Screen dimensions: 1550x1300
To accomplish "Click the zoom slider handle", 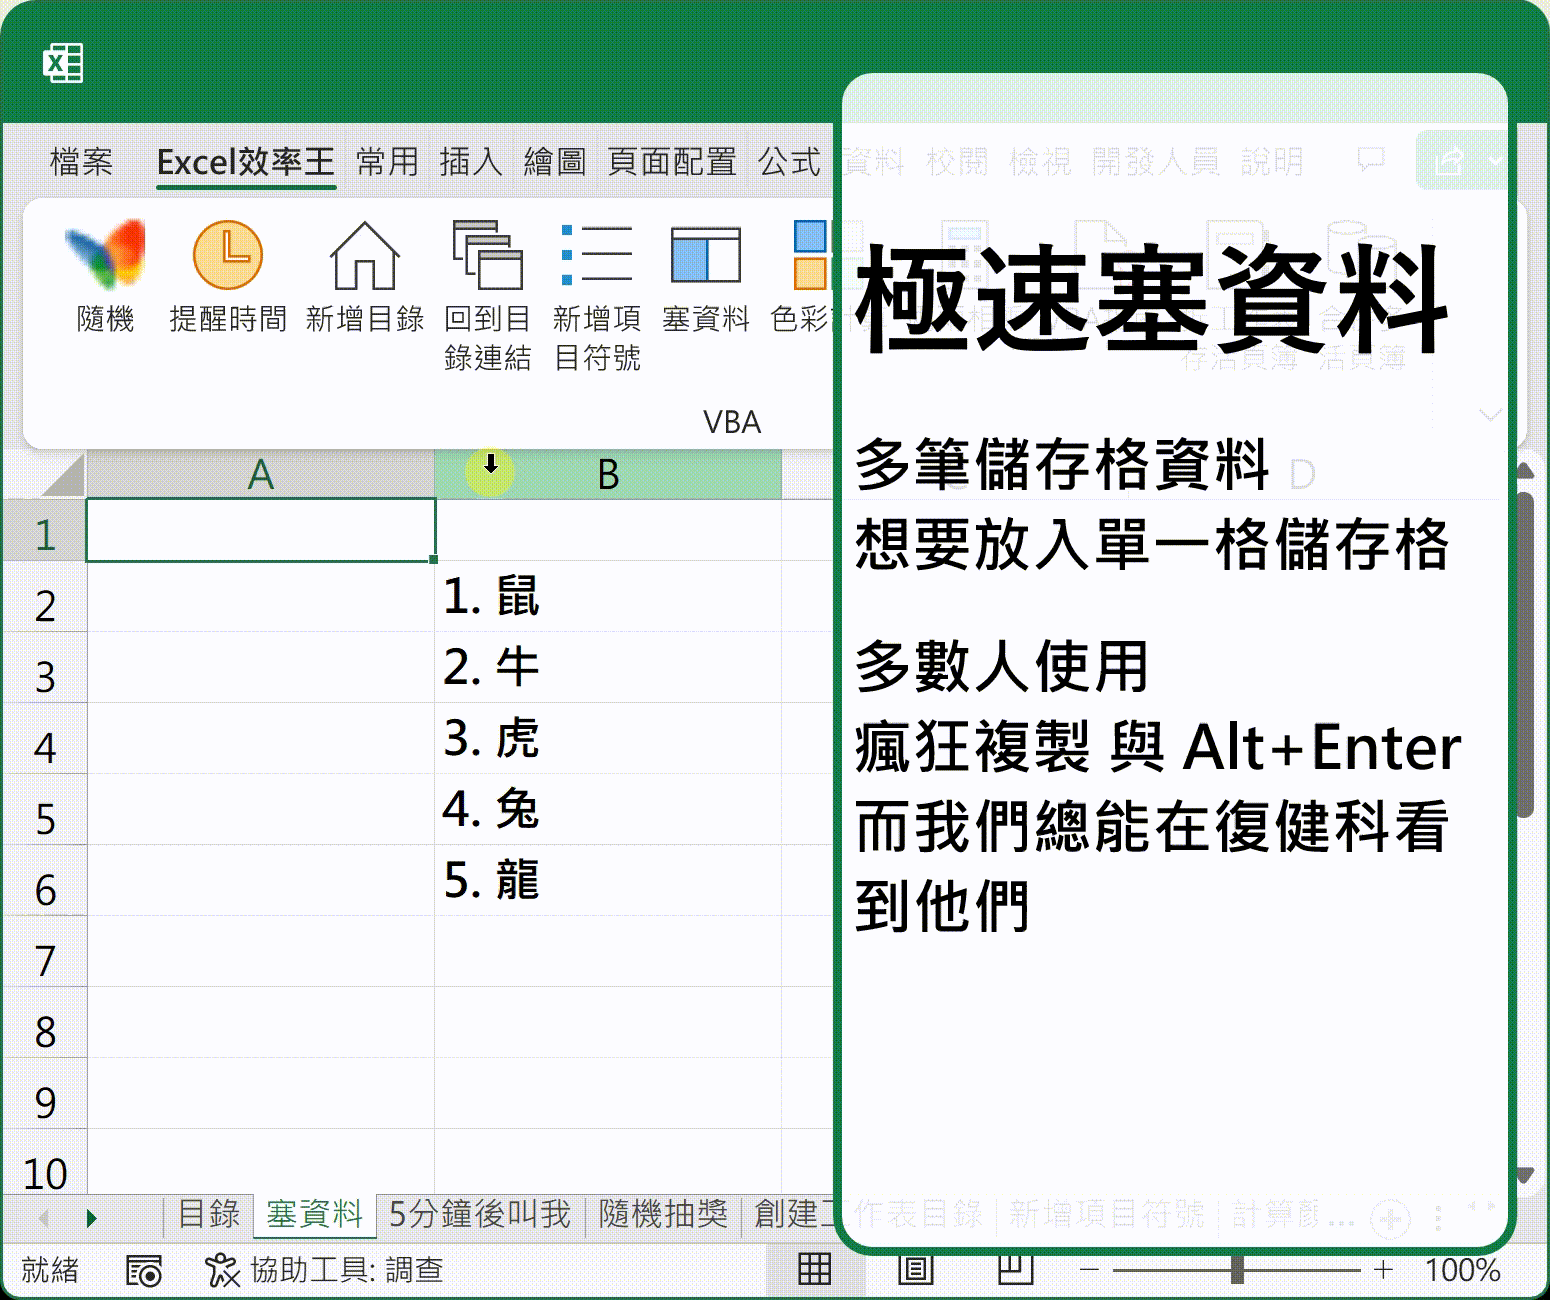I will pyautogui.click(x=1237, y=1270).
